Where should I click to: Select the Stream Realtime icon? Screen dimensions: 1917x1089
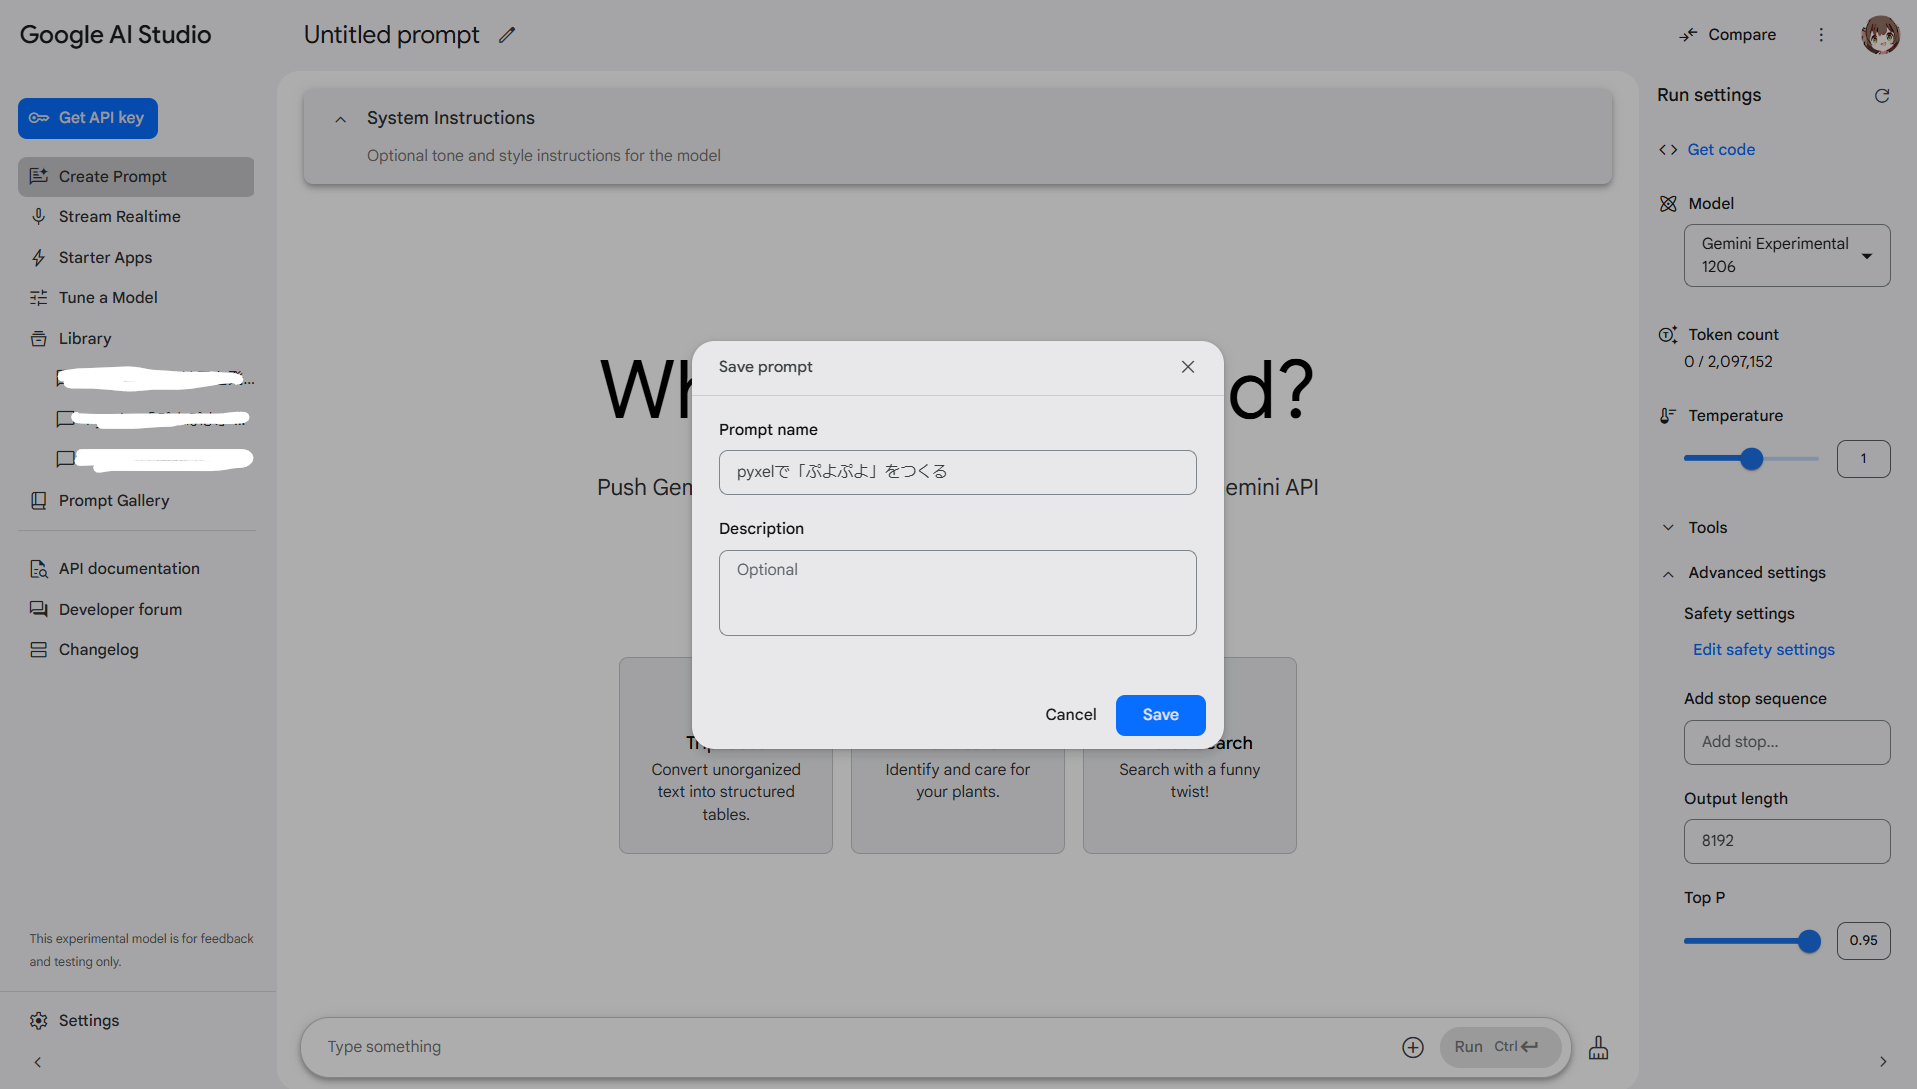pyautogui.click(x=38, y=216)
